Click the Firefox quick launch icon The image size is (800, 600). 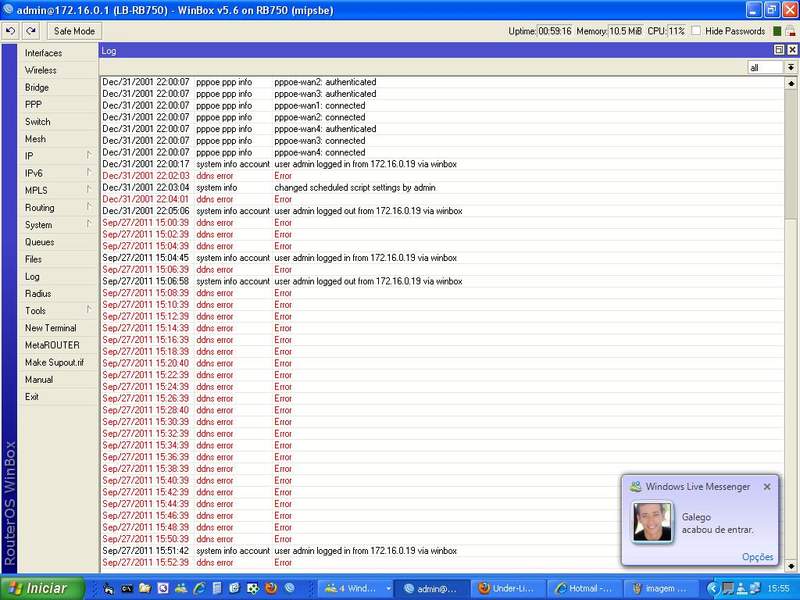pos(271,588)
